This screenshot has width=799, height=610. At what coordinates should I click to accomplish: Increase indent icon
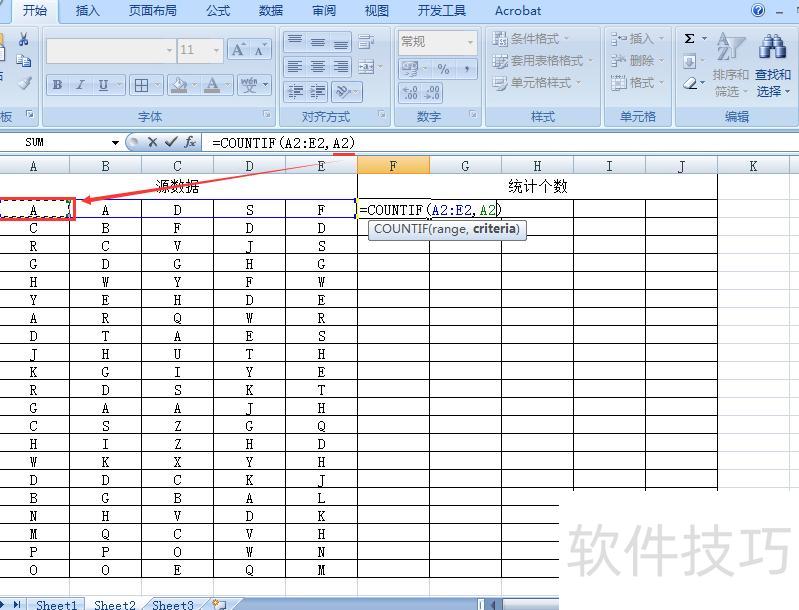click(x=317, y=92)
